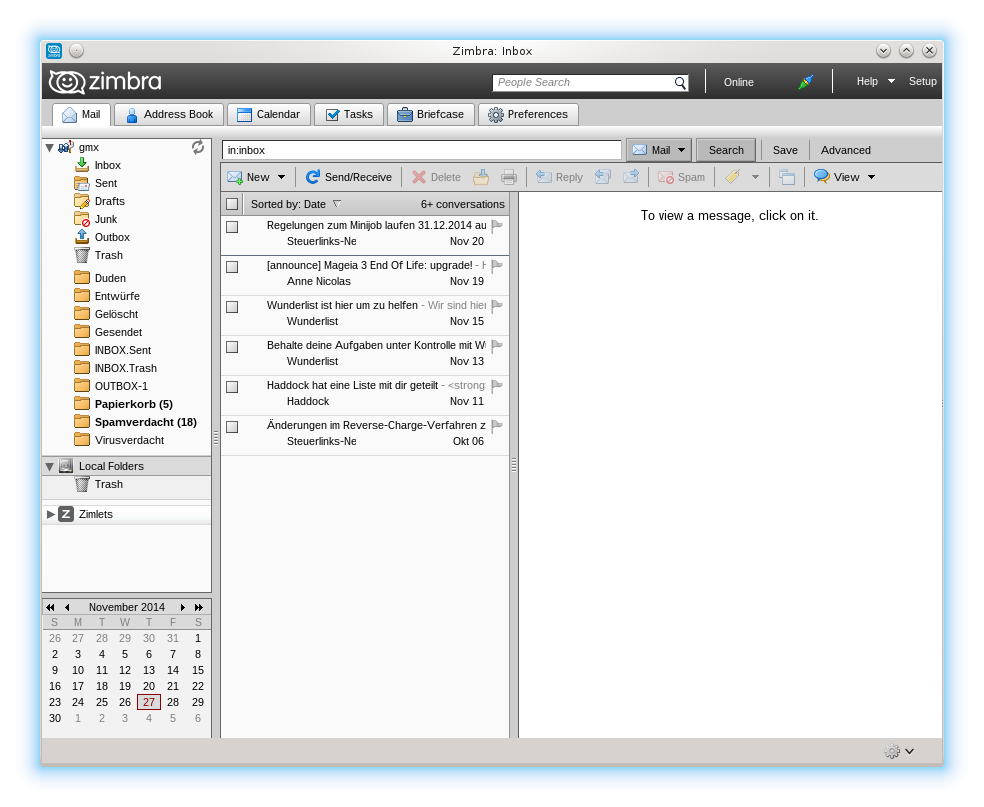Click the Reply All icon
This screenshot has width=984, height=807.
pos(602,177)
